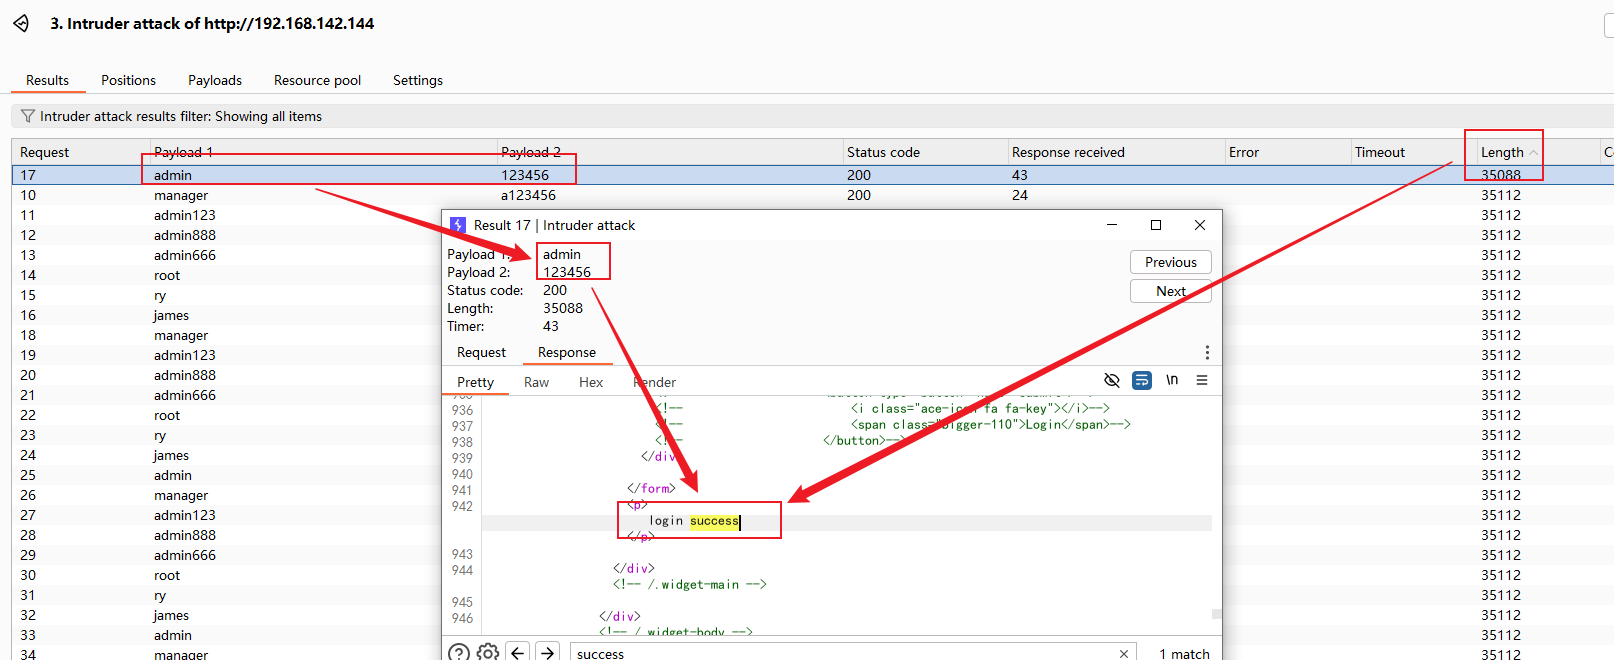Close the Result 17 window
This screenshot has width=1614, height=660.
[x=1200, y=225]
